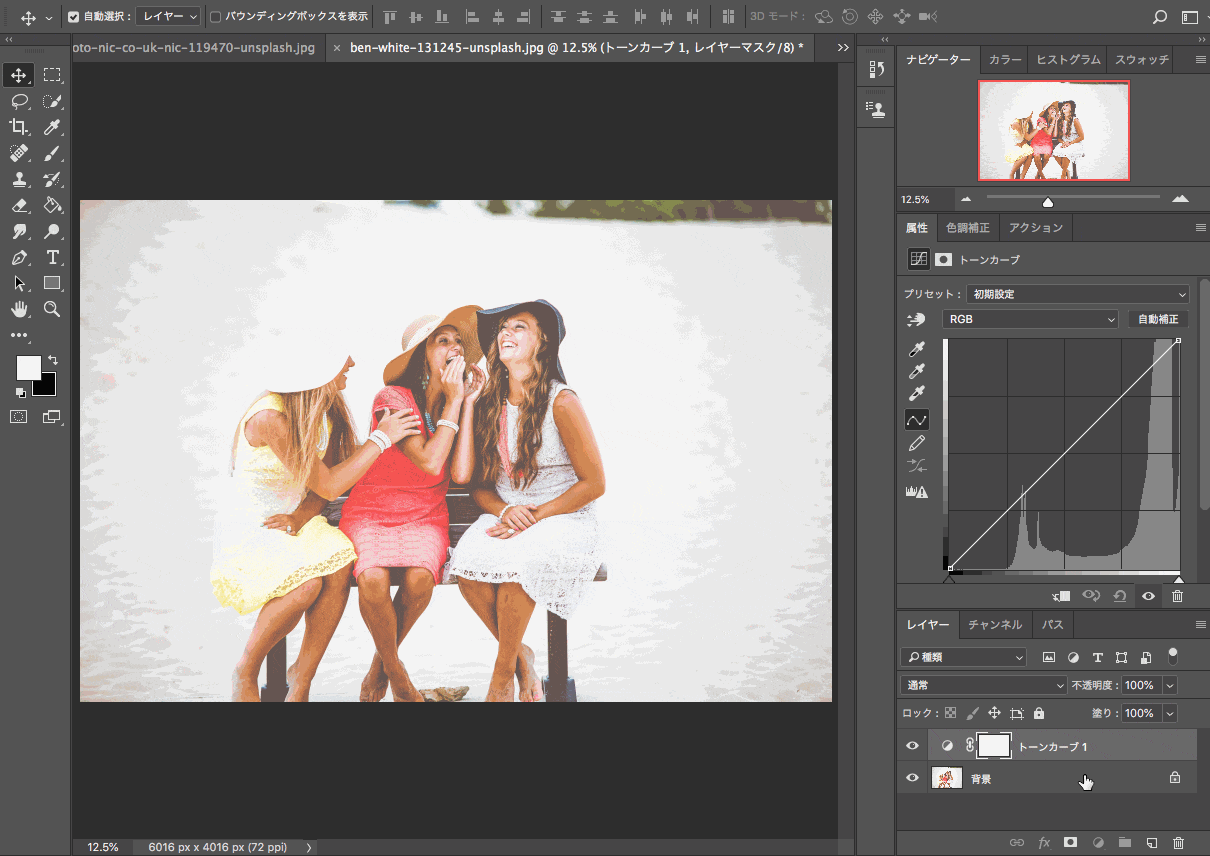Viewport: 1210px width, 856px height.
Task: Toggle lock all for layer
Action: [x=1039, y=713]
